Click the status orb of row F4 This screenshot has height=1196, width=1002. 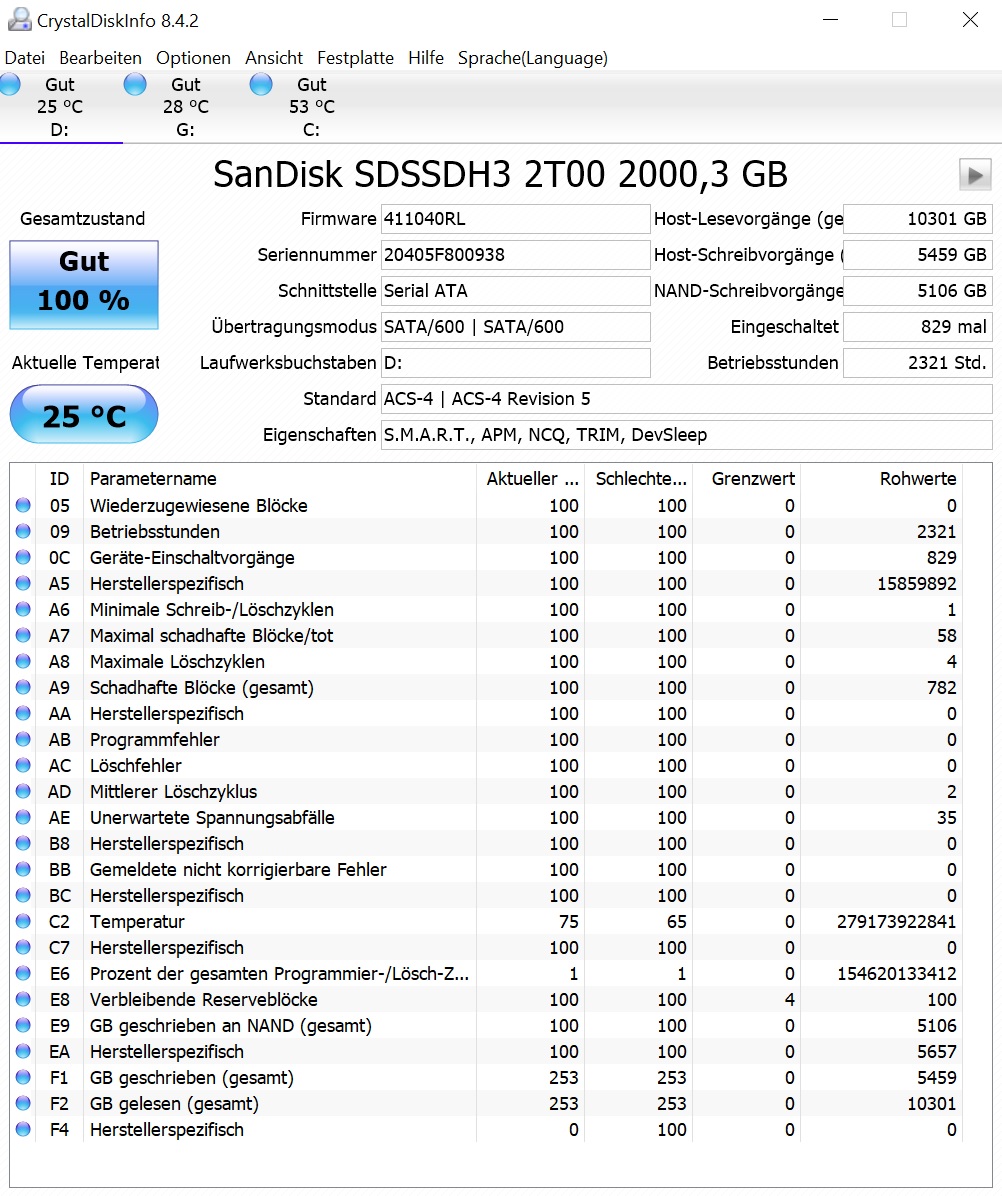24,1129
